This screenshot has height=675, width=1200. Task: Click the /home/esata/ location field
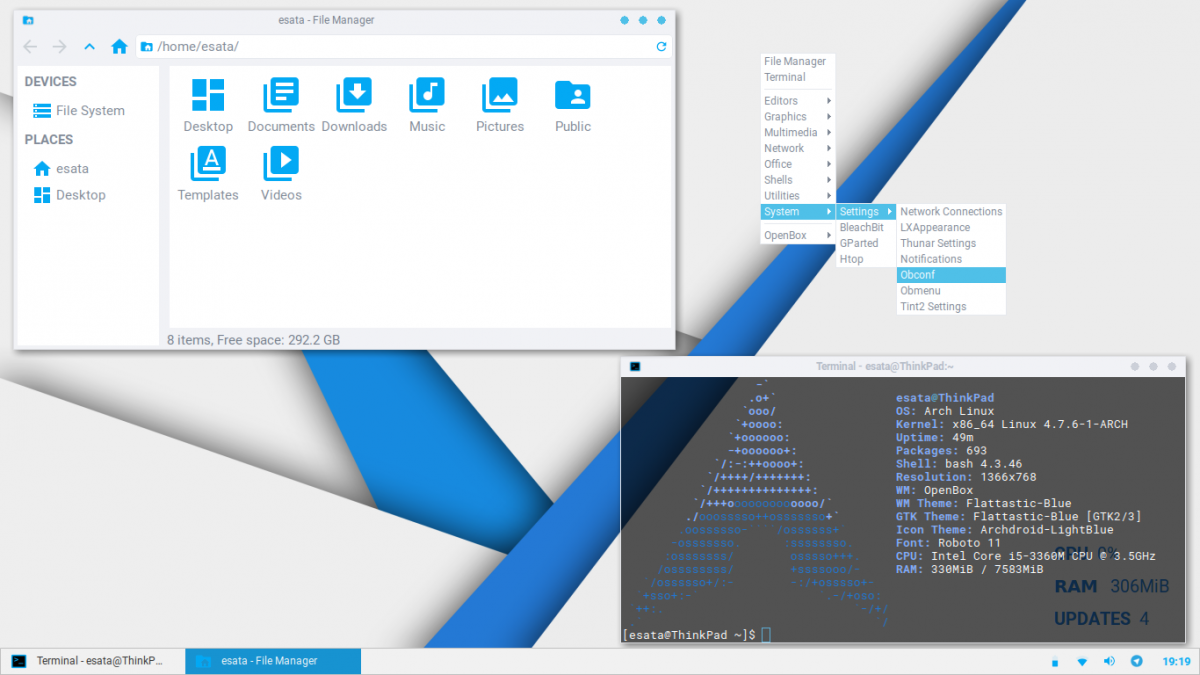point(403,47)
